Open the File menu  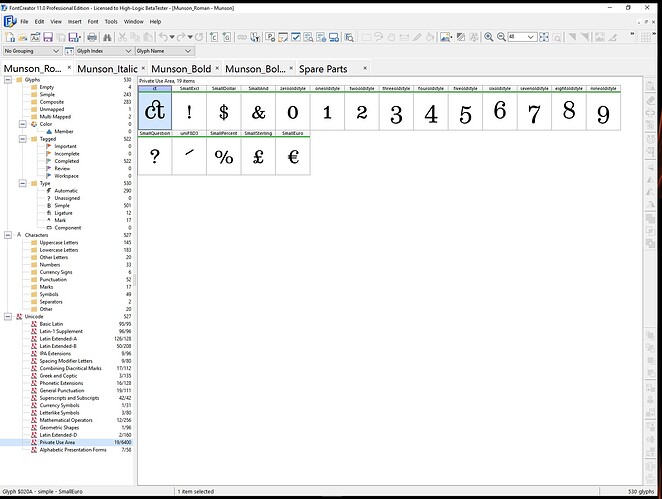24,22
